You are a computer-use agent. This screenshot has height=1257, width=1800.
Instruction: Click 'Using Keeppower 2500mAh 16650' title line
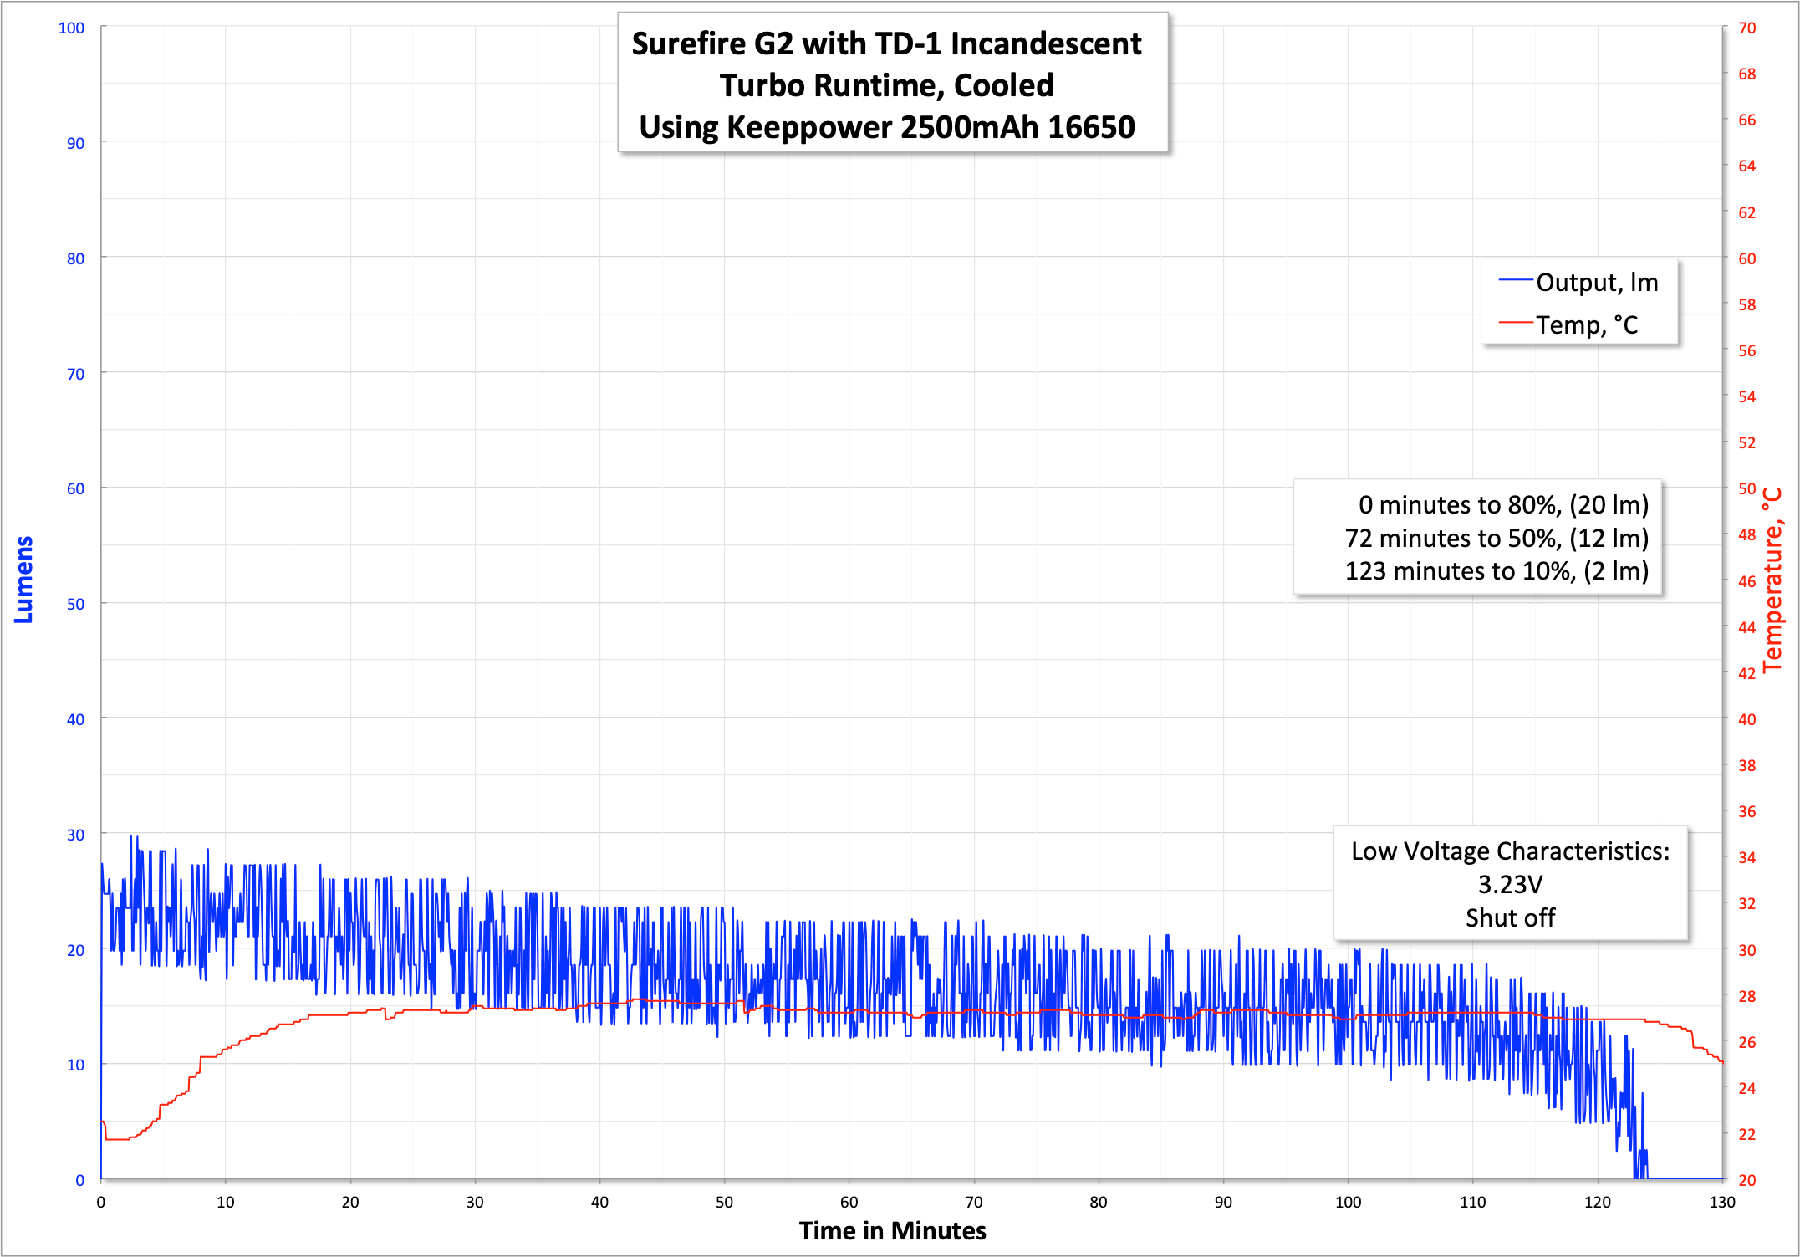[x=887, y=127]
